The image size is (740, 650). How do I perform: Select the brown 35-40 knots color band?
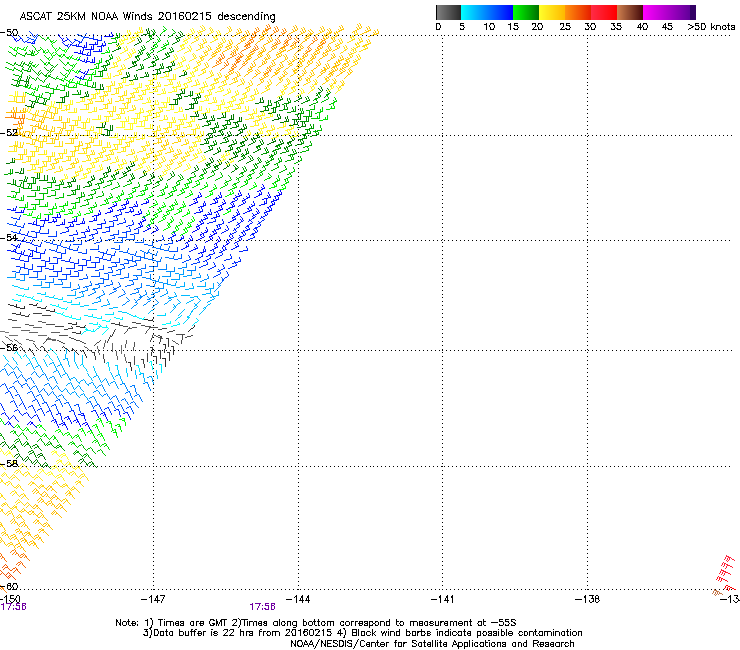(x=630, y=12)
